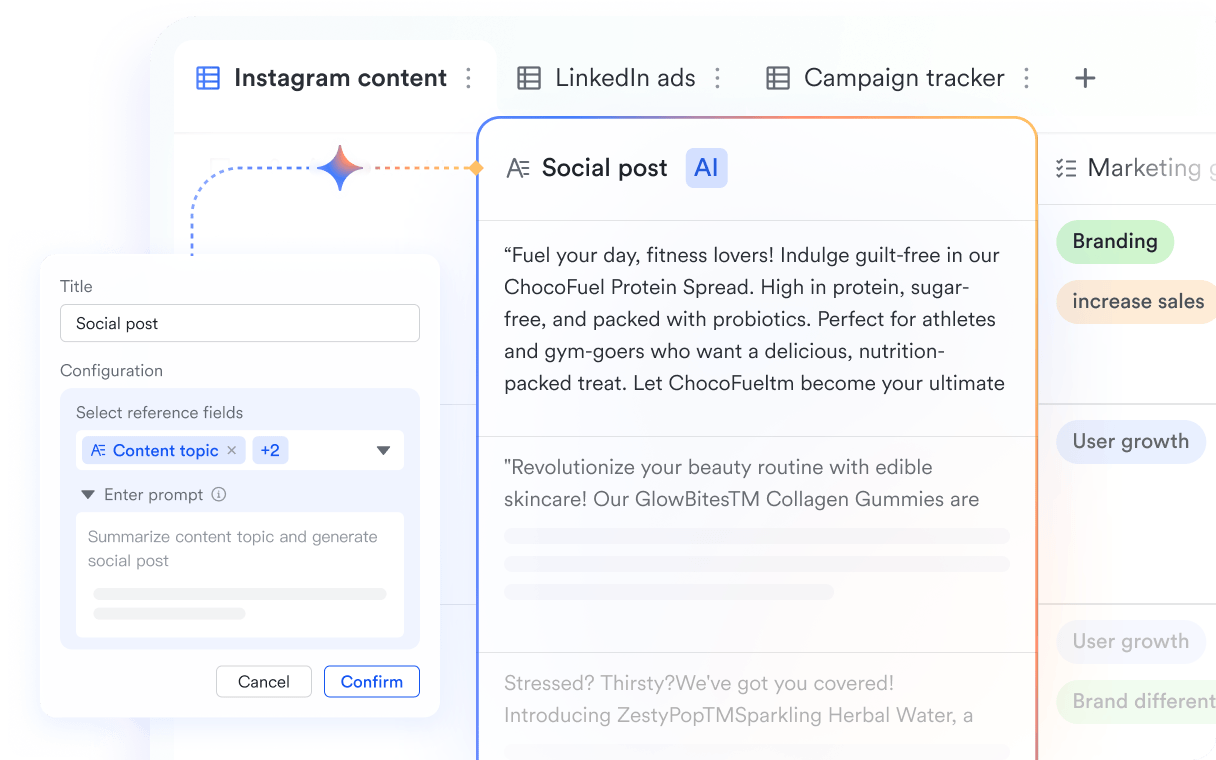Click the info icon next to Enter prompt
The height and width of the screenshot is (760, 1216).
(219, 494)
